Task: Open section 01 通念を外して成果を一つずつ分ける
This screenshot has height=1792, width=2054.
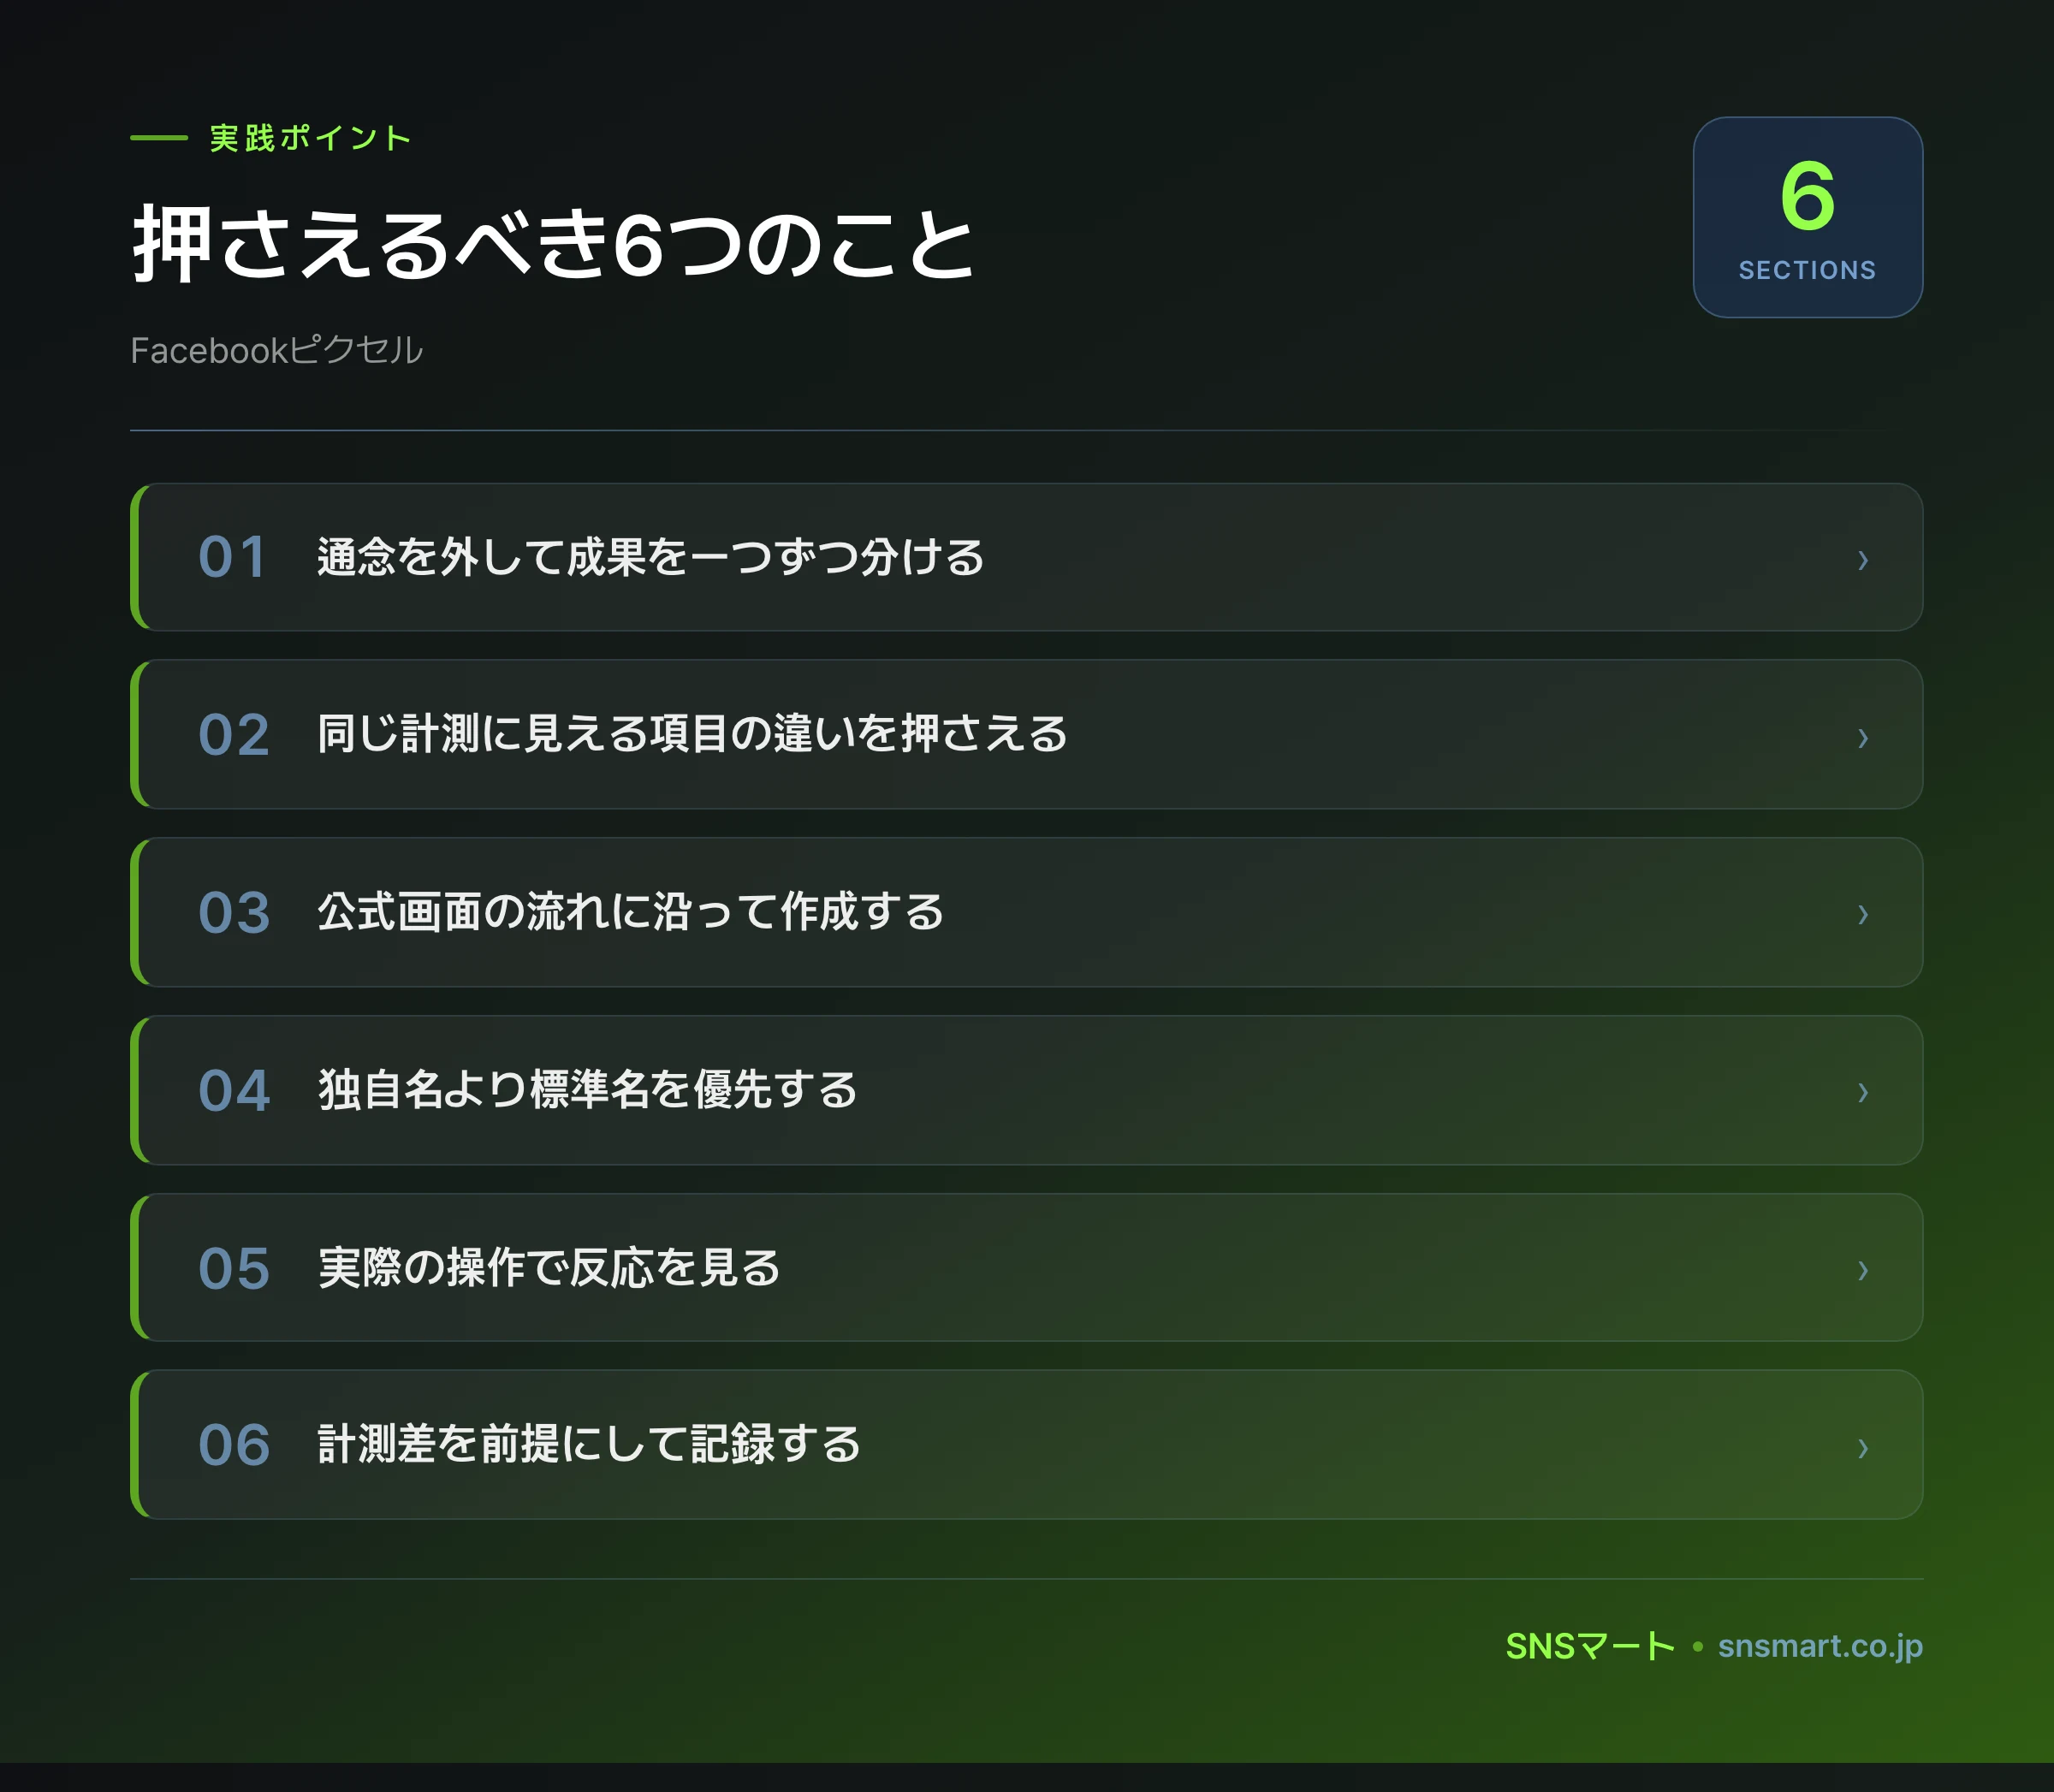Action: [x=1026, y=557]
